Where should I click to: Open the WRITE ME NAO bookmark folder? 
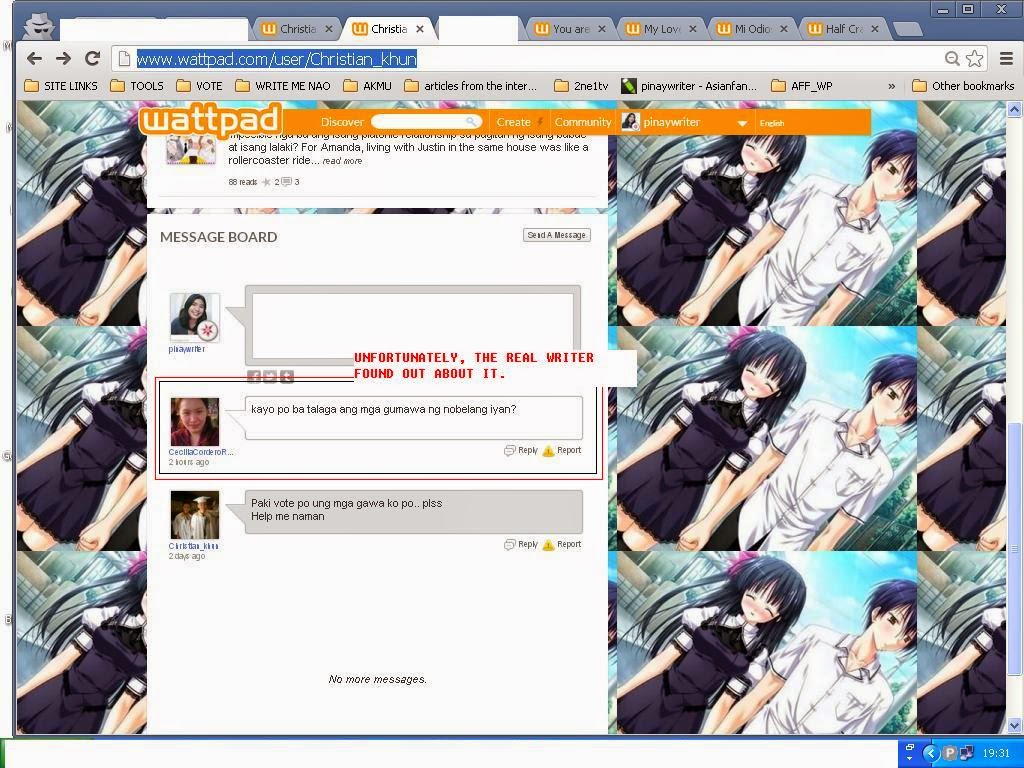click(x=283, y=86)
